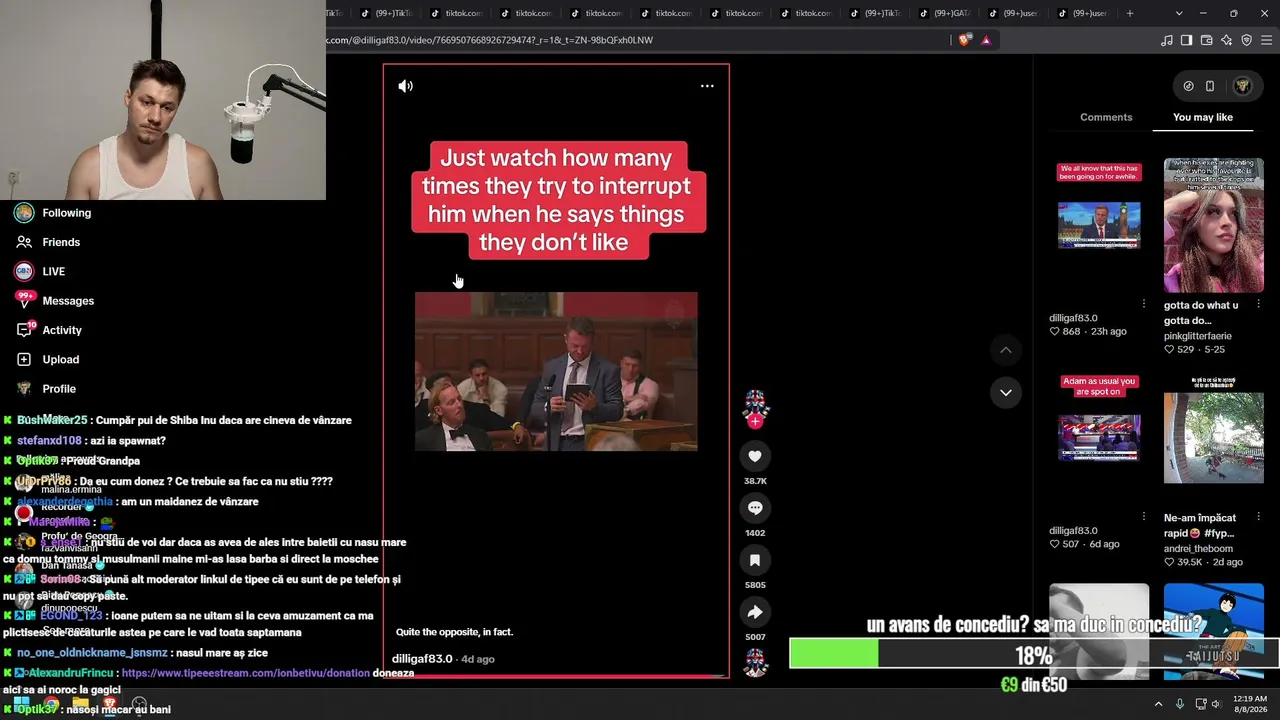This screenshot has height=720, width=1280.
Task: Seek along the video progress bar
Action: (556, 676)
